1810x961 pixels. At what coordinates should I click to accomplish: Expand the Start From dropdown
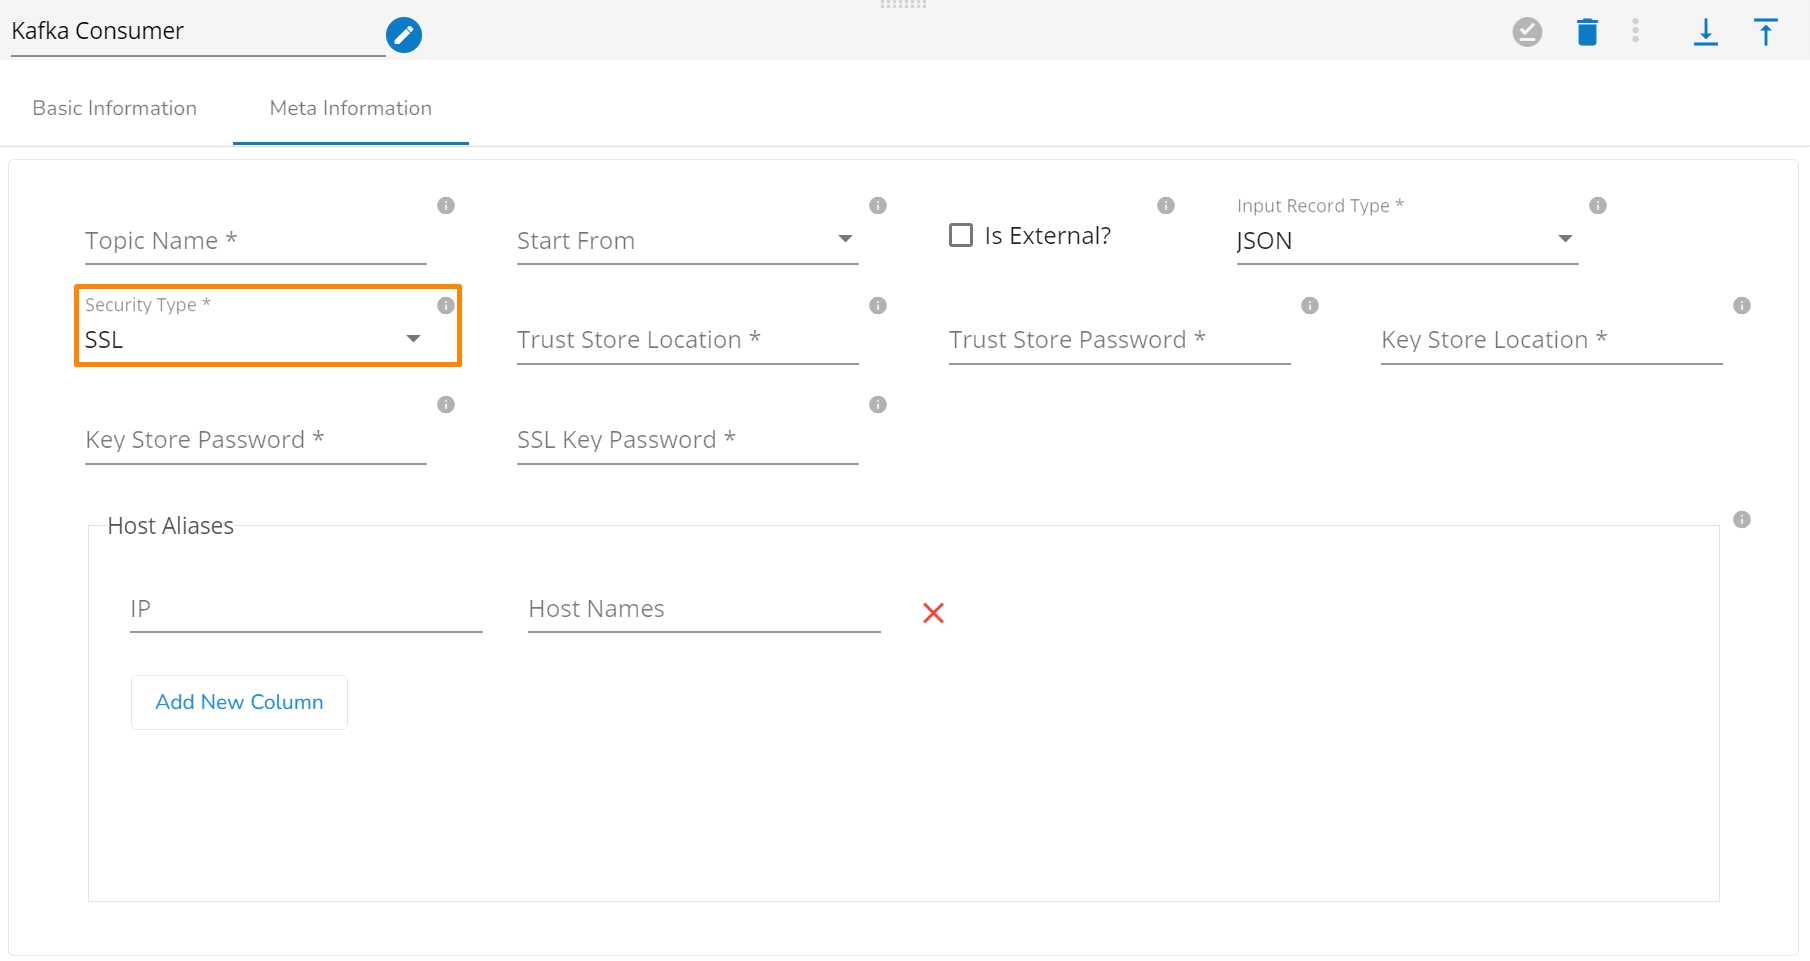click(x=687, y=241)
